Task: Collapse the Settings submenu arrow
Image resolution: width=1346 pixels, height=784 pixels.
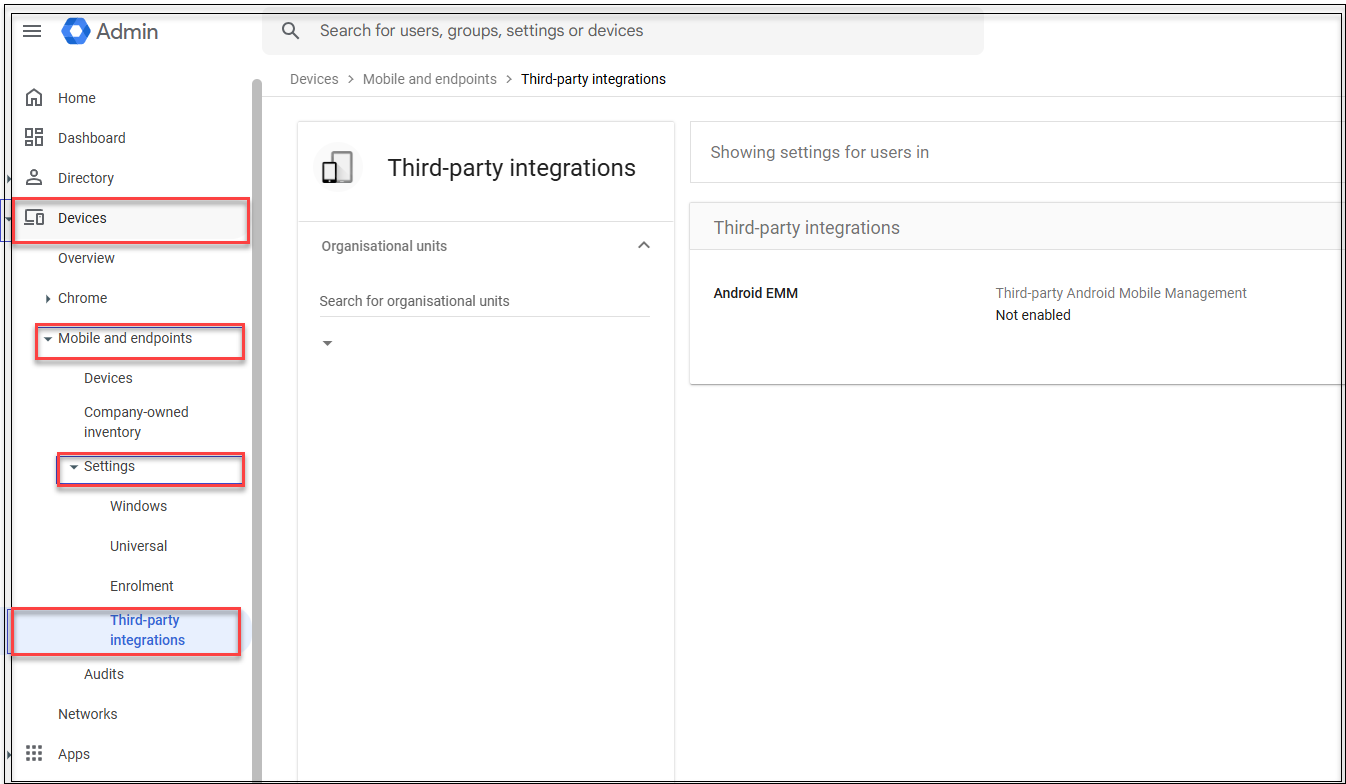Action: (x=73, y=467)
